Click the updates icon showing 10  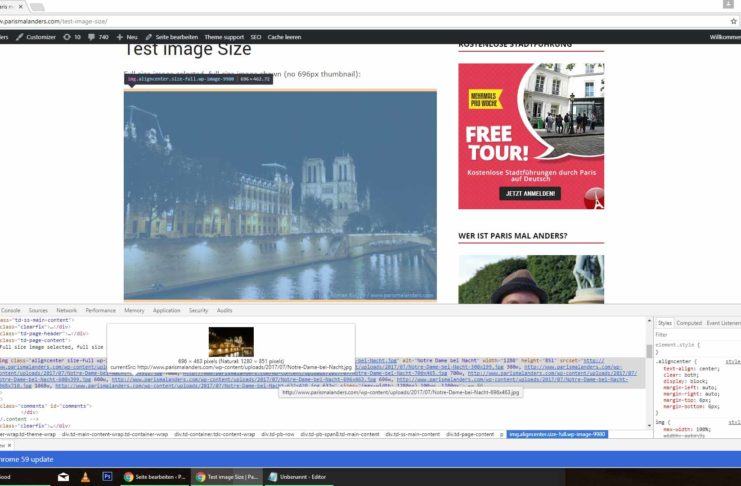coord(71,37)
